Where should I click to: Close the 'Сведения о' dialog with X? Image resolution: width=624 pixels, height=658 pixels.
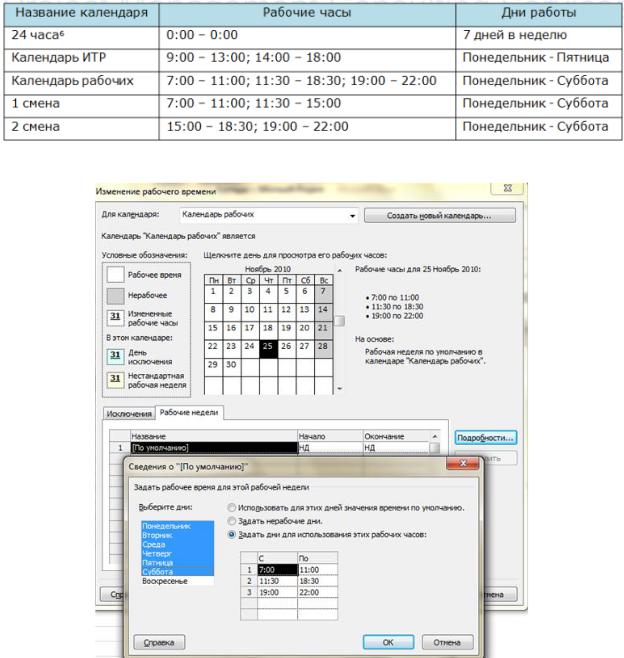click(463, 463)
